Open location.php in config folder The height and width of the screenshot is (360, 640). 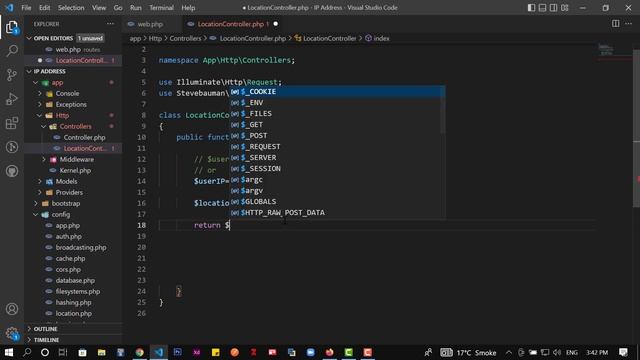pos(73,314)
